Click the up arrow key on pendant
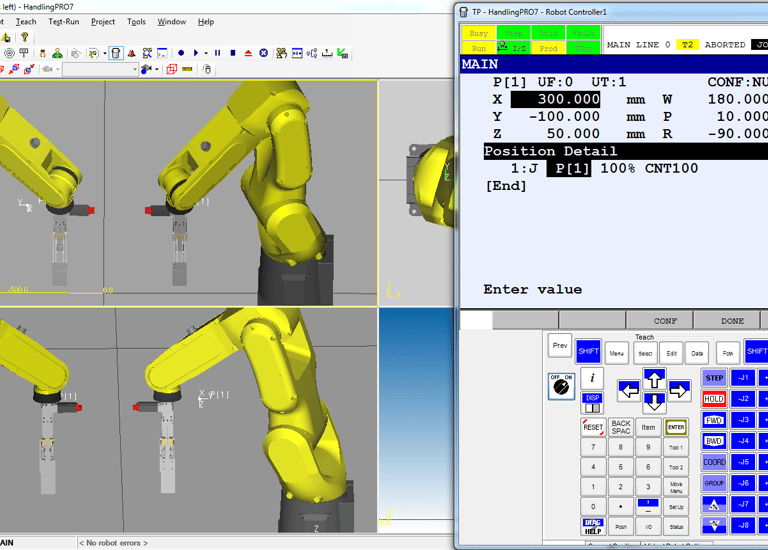 (x=654, y=379)
